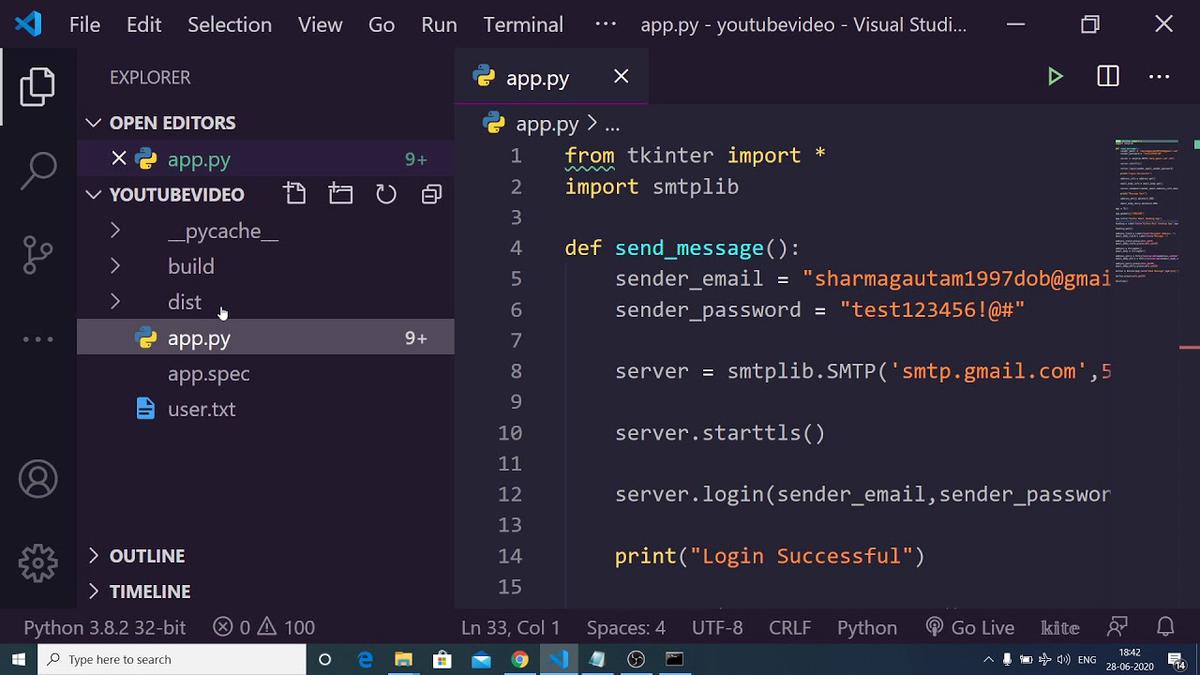Open the Manage settings gear icon
The image size is (1200, 675).
pos(37,563)
